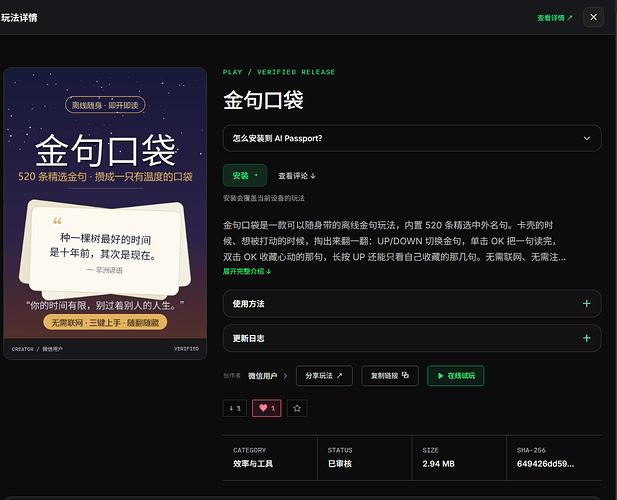Screen dimensions: 617x500
Task: Expand full description with 展开完整介绍
Action: click(x=247, y=271)
